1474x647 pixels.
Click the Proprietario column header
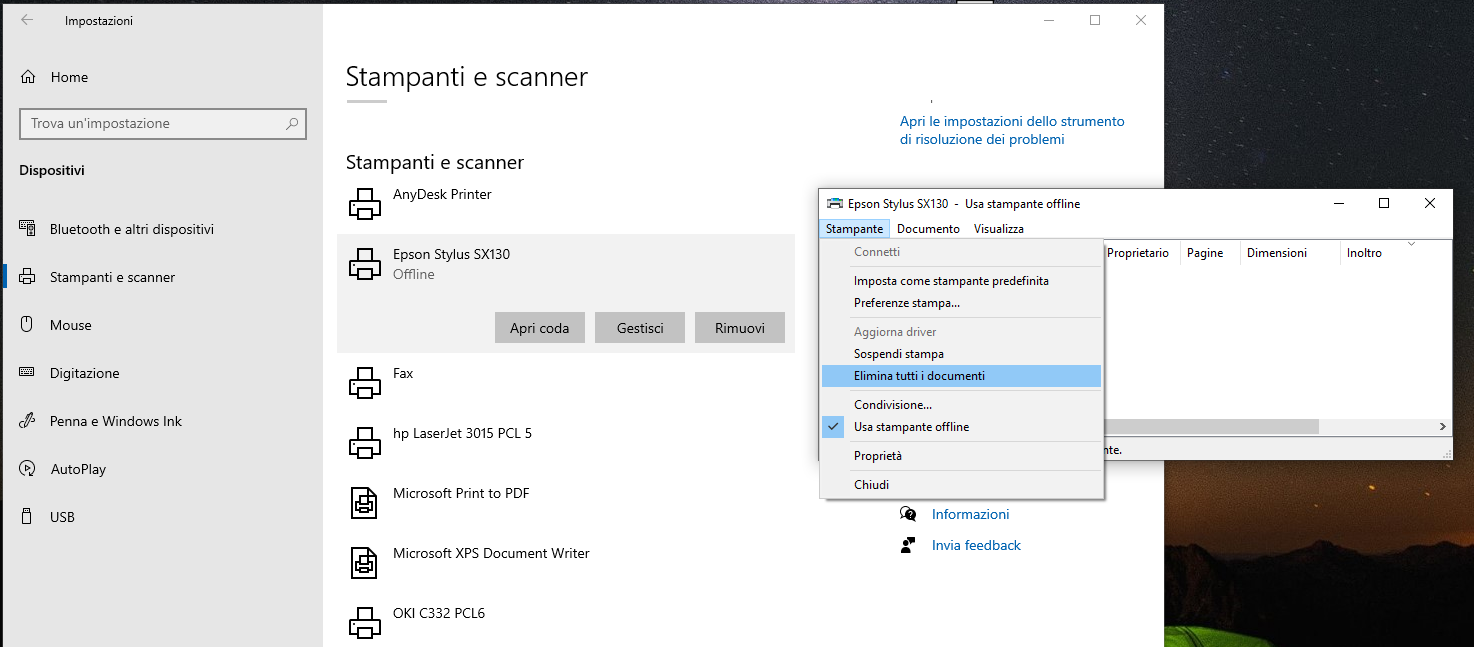1139,253
